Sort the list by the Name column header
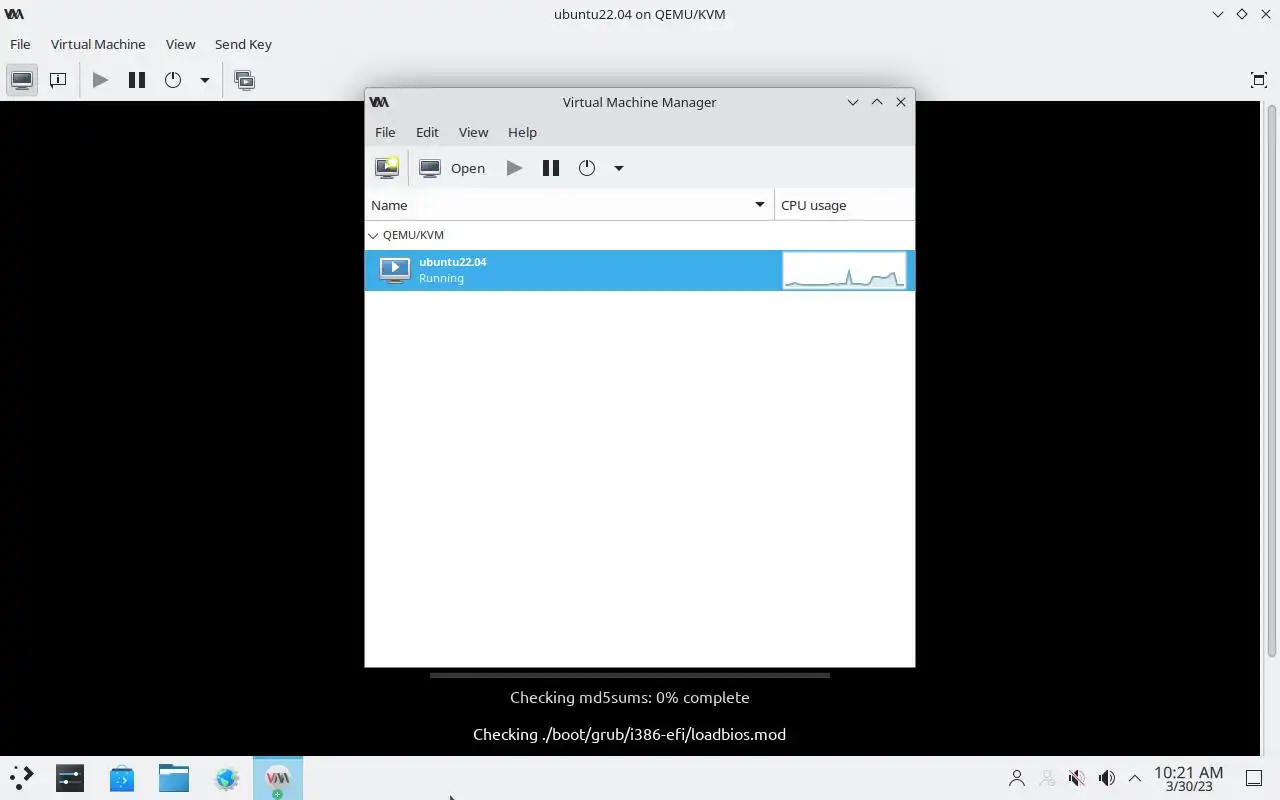1280x800 pixels. tap(569, 205)
